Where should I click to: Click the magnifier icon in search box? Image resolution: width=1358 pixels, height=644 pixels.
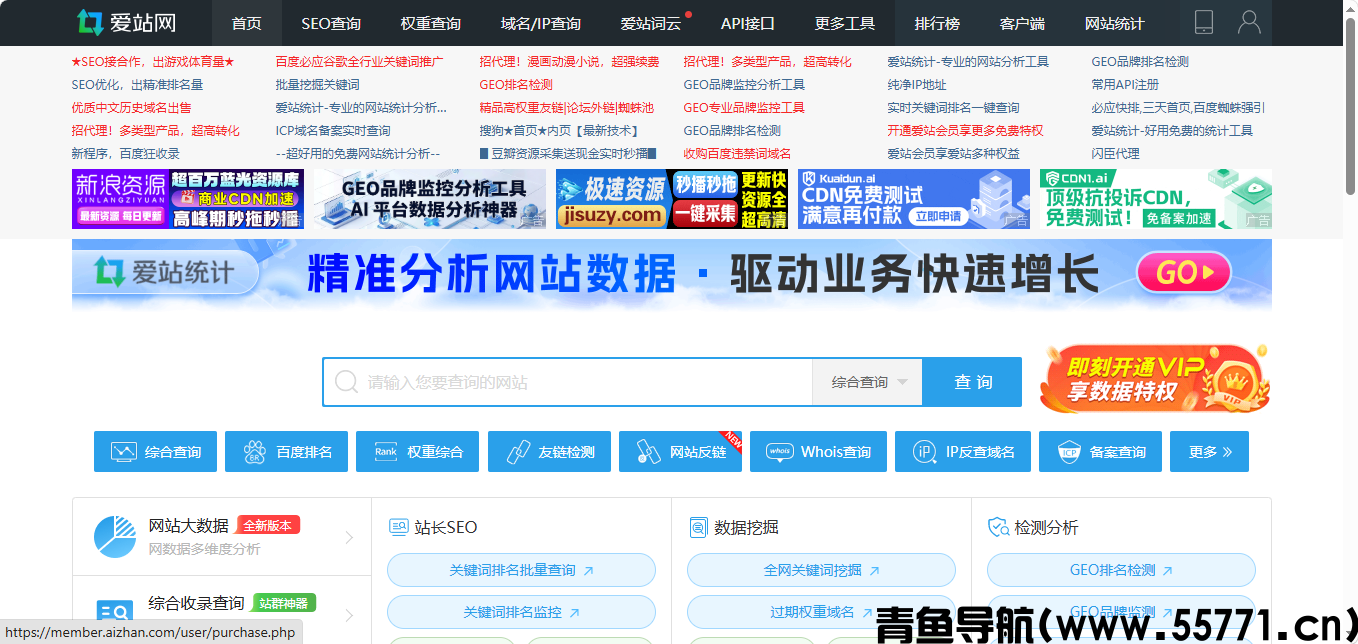[347, 382]
